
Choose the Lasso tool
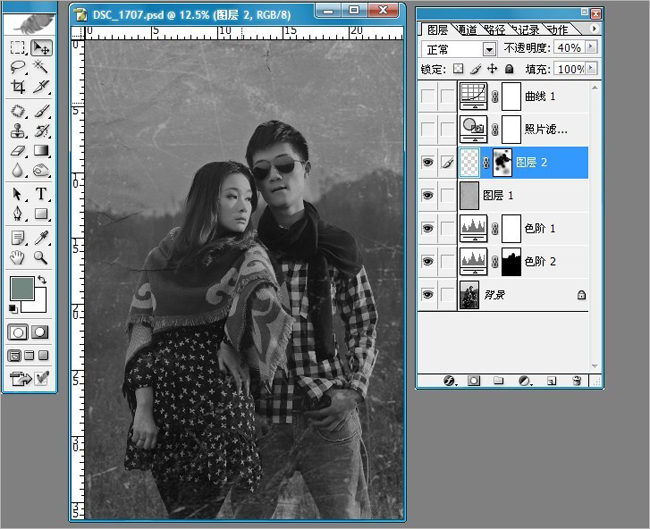(x=17, y=66)
